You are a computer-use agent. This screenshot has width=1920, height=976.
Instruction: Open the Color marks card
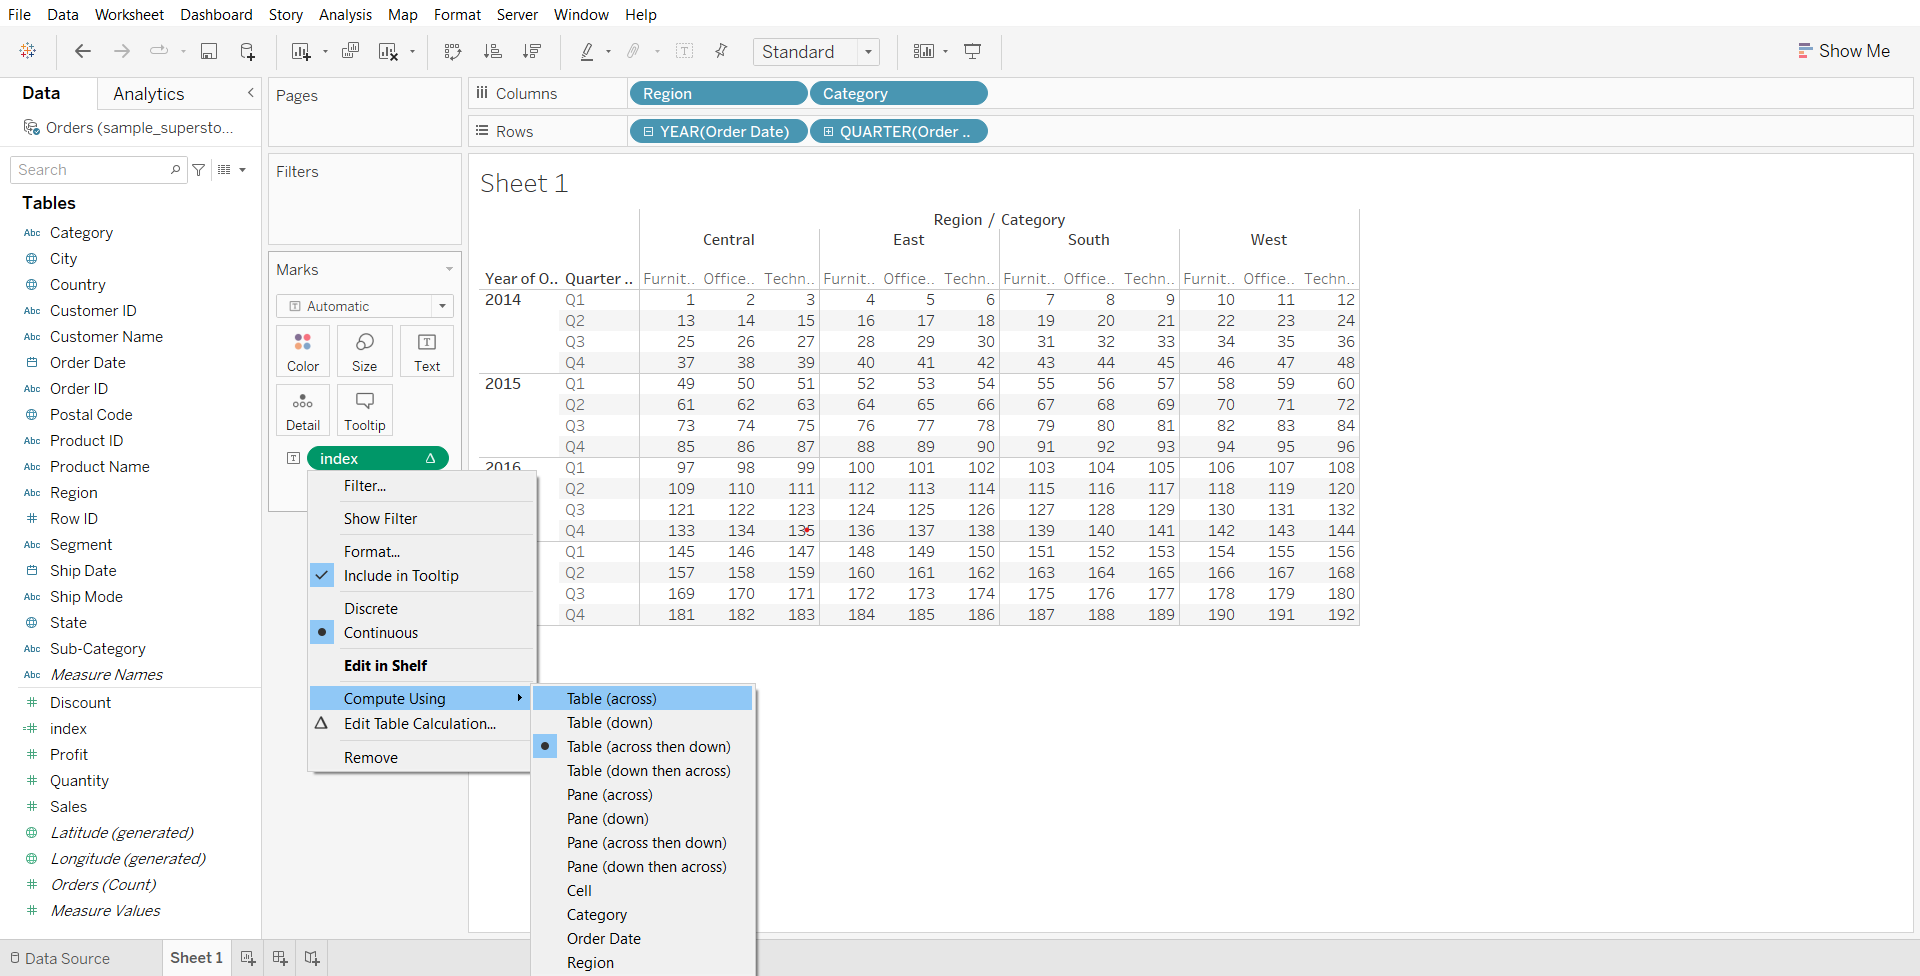click(x=303, y=351)
